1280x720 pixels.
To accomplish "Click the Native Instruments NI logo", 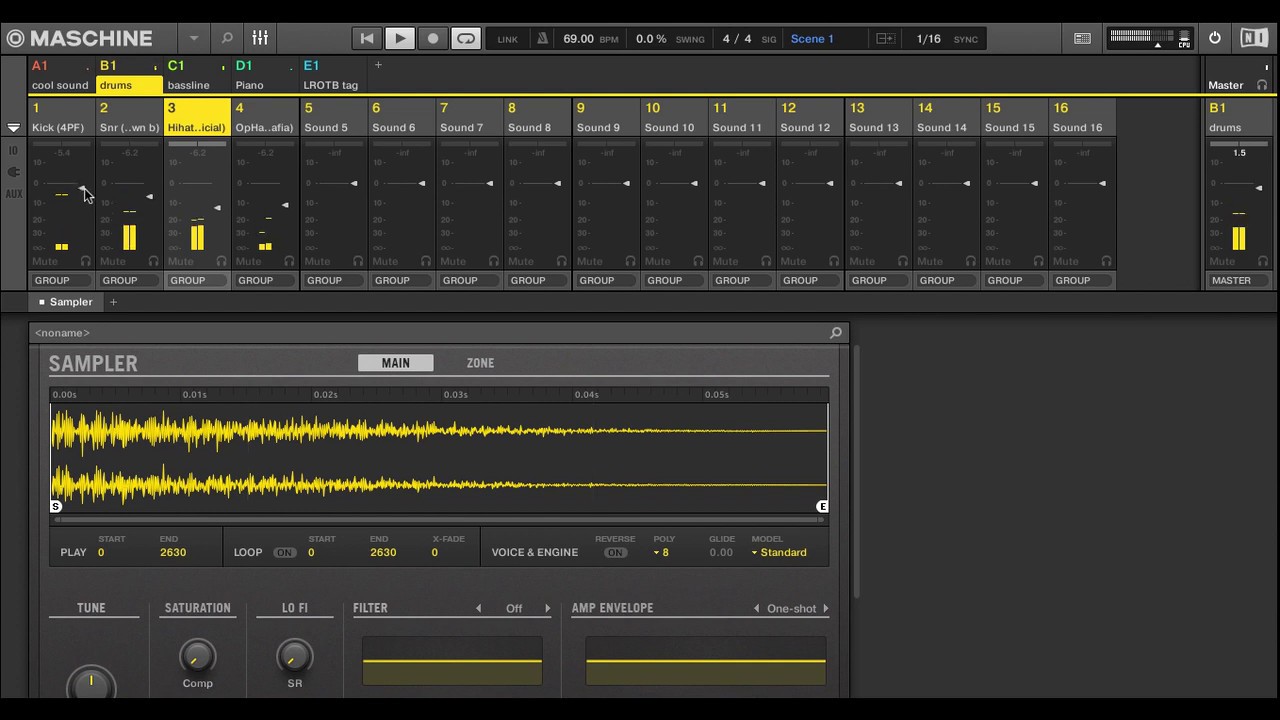I will (1254, 38).
